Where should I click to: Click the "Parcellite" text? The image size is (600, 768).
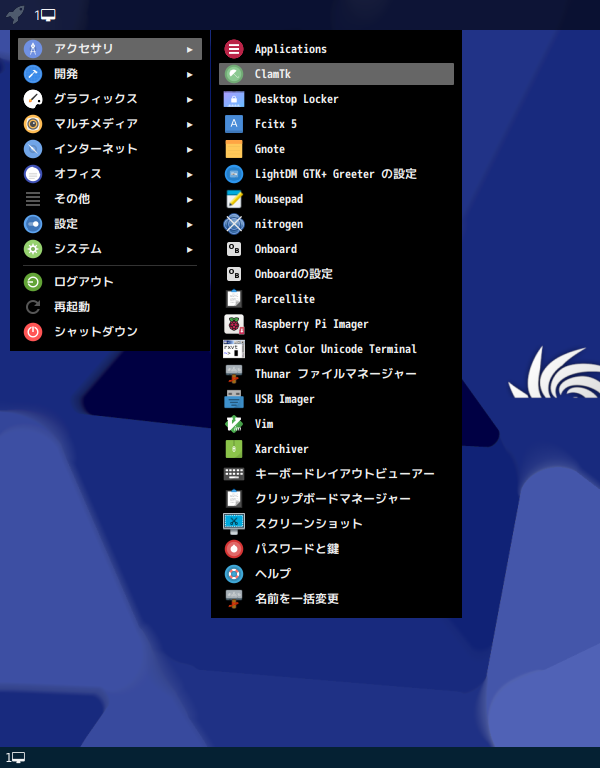click(x=285, y=299)
